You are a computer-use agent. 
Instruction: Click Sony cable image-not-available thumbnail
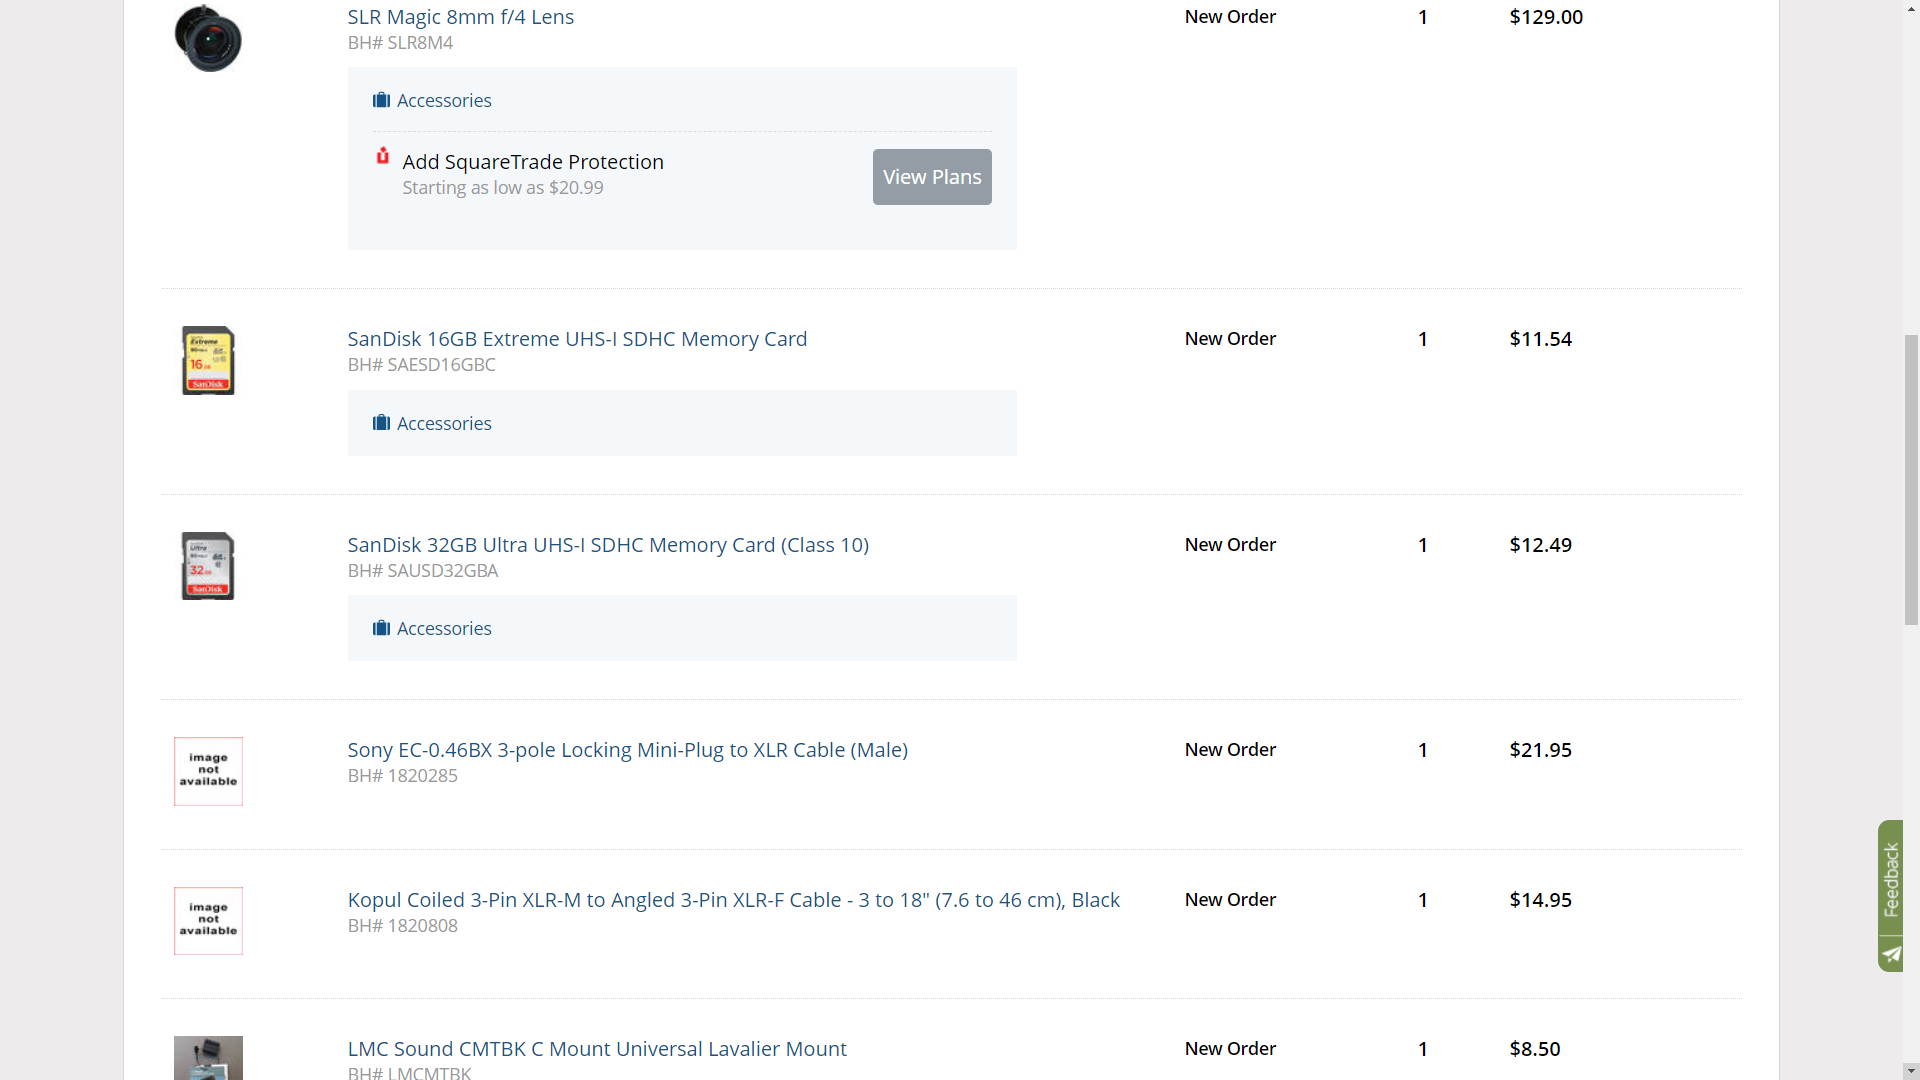(x=208, y=771)
